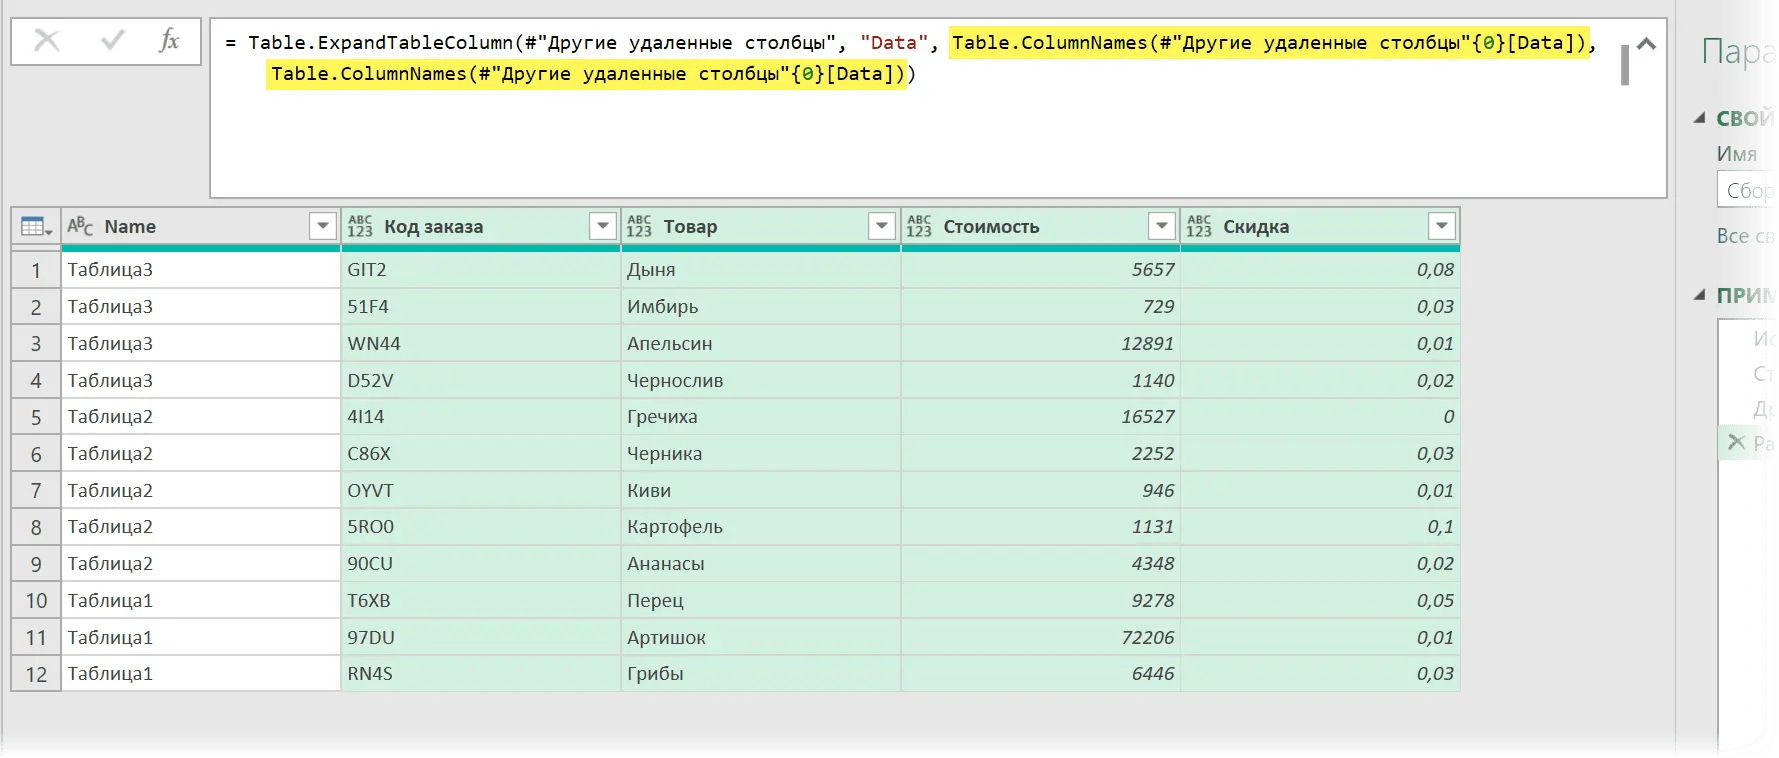The image size is (1779, 758).
Task: Click the Киви product cell
Action: click(760, 491)
